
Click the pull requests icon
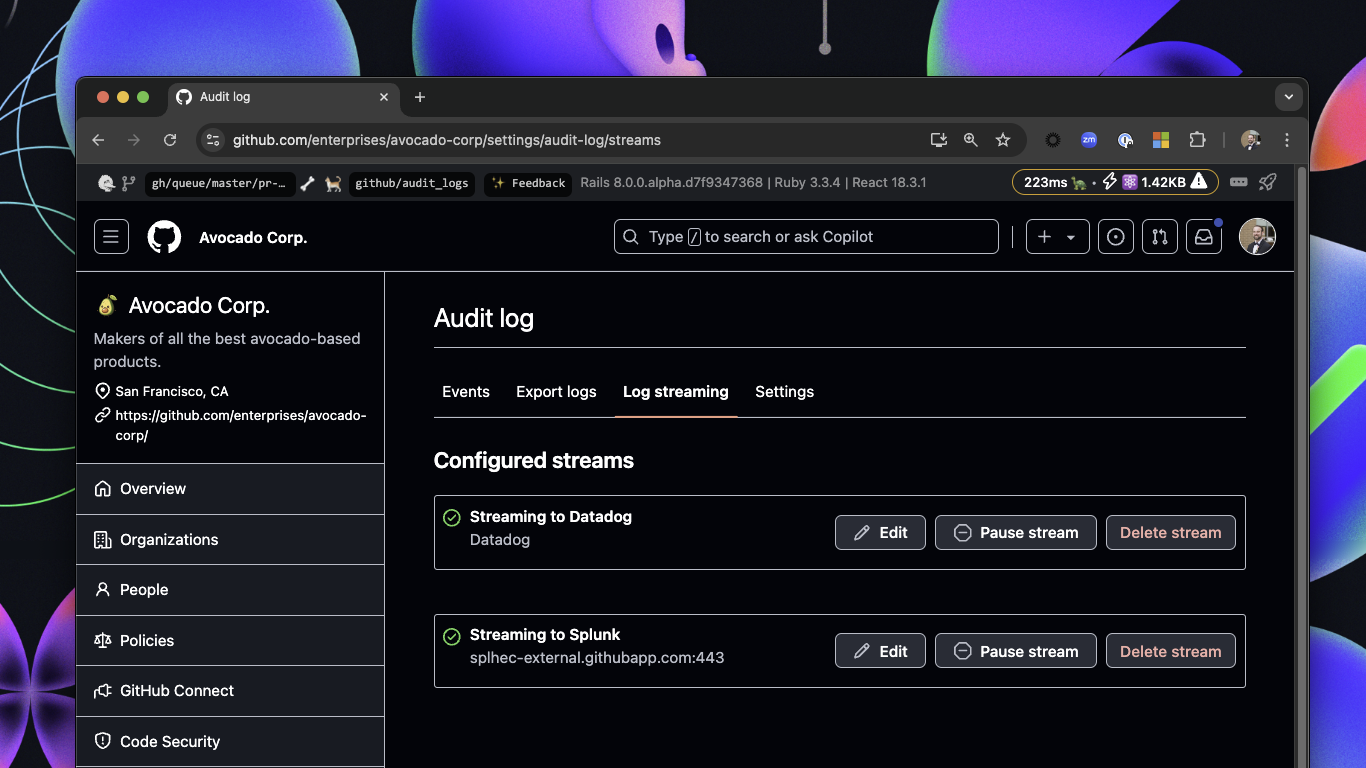point(1159,236)
